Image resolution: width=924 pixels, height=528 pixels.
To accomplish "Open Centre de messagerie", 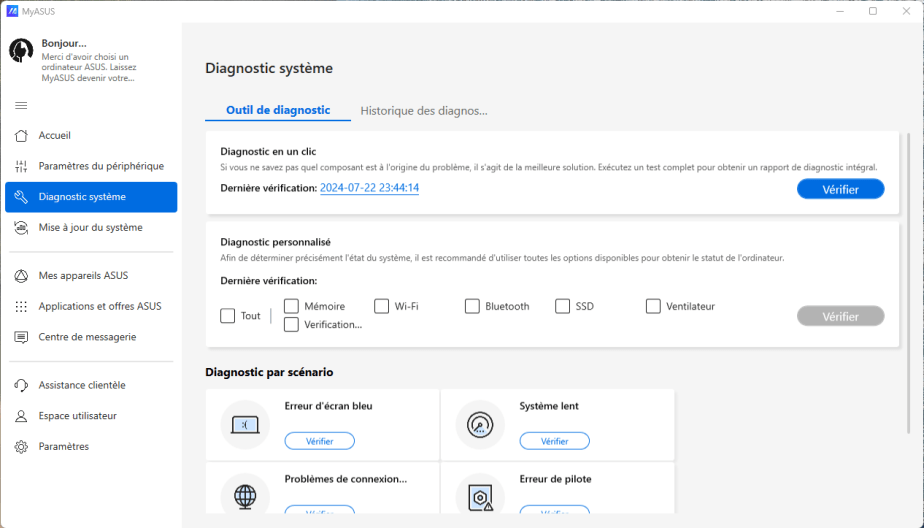I will point(91,337).
